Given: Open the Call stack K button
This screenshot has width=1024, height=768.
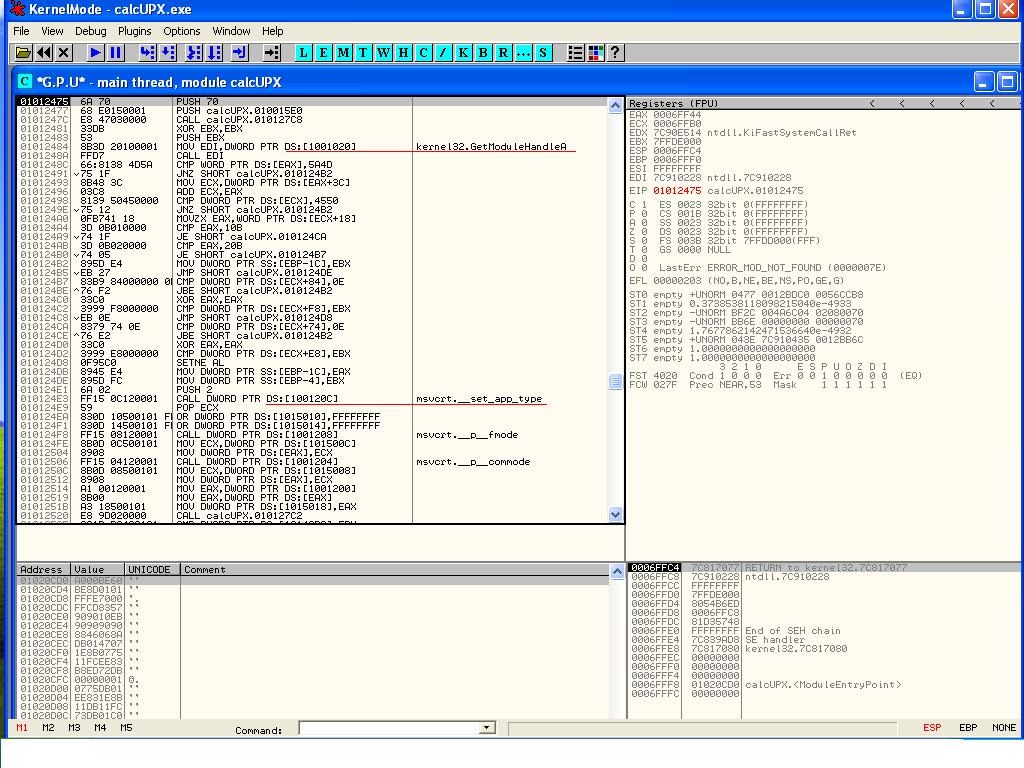Looking at the screenshot, I should (x=464, y=53).
